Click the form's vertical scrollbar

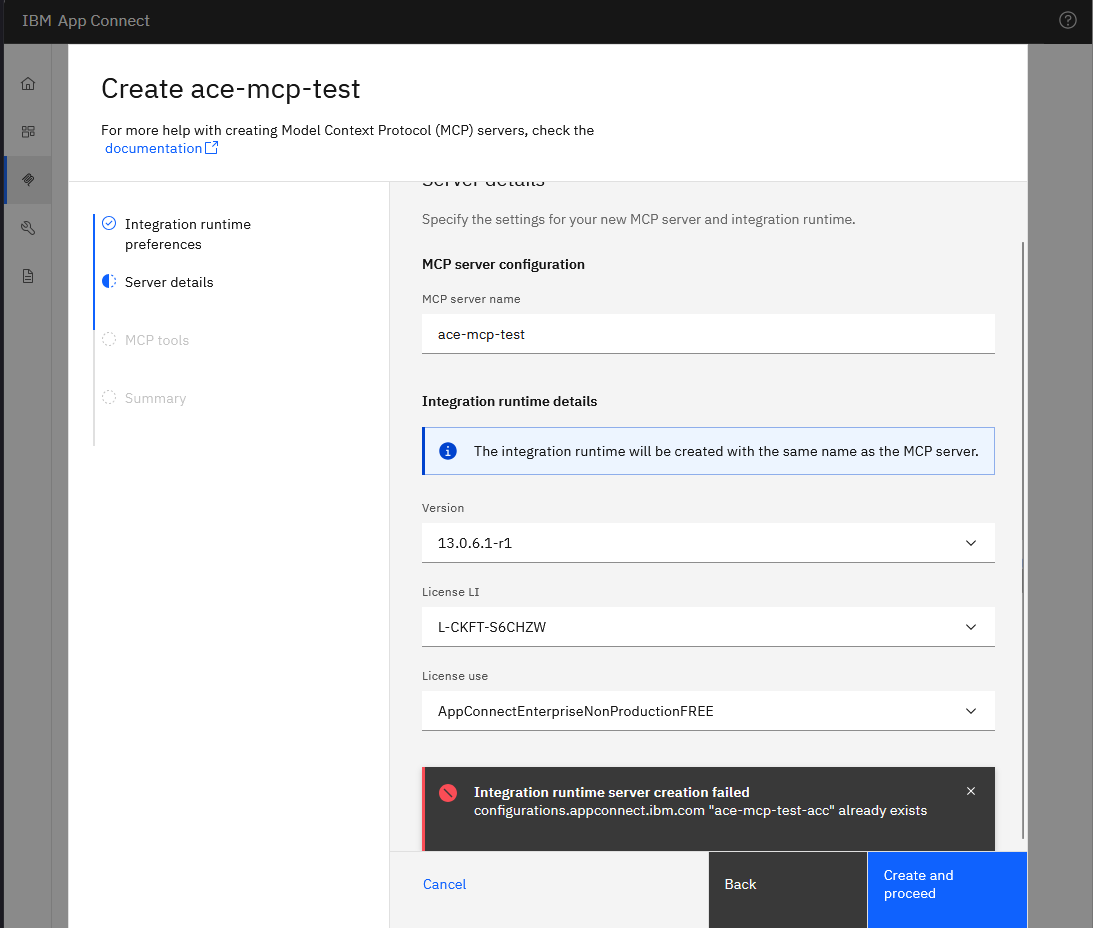pos(1023,540)
